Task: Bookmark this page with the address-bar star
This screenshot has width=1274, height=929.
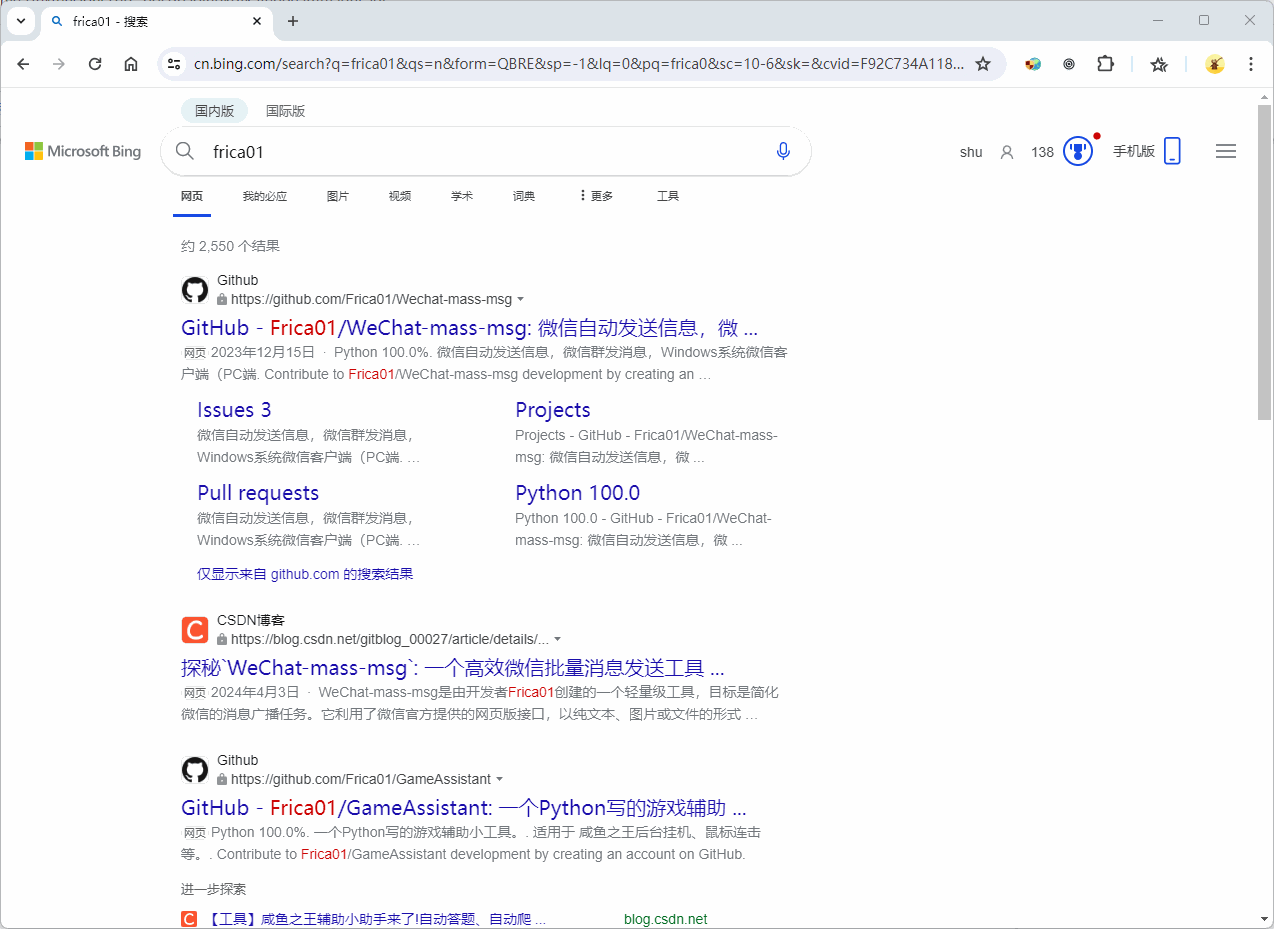Action: tap(983, 64)
